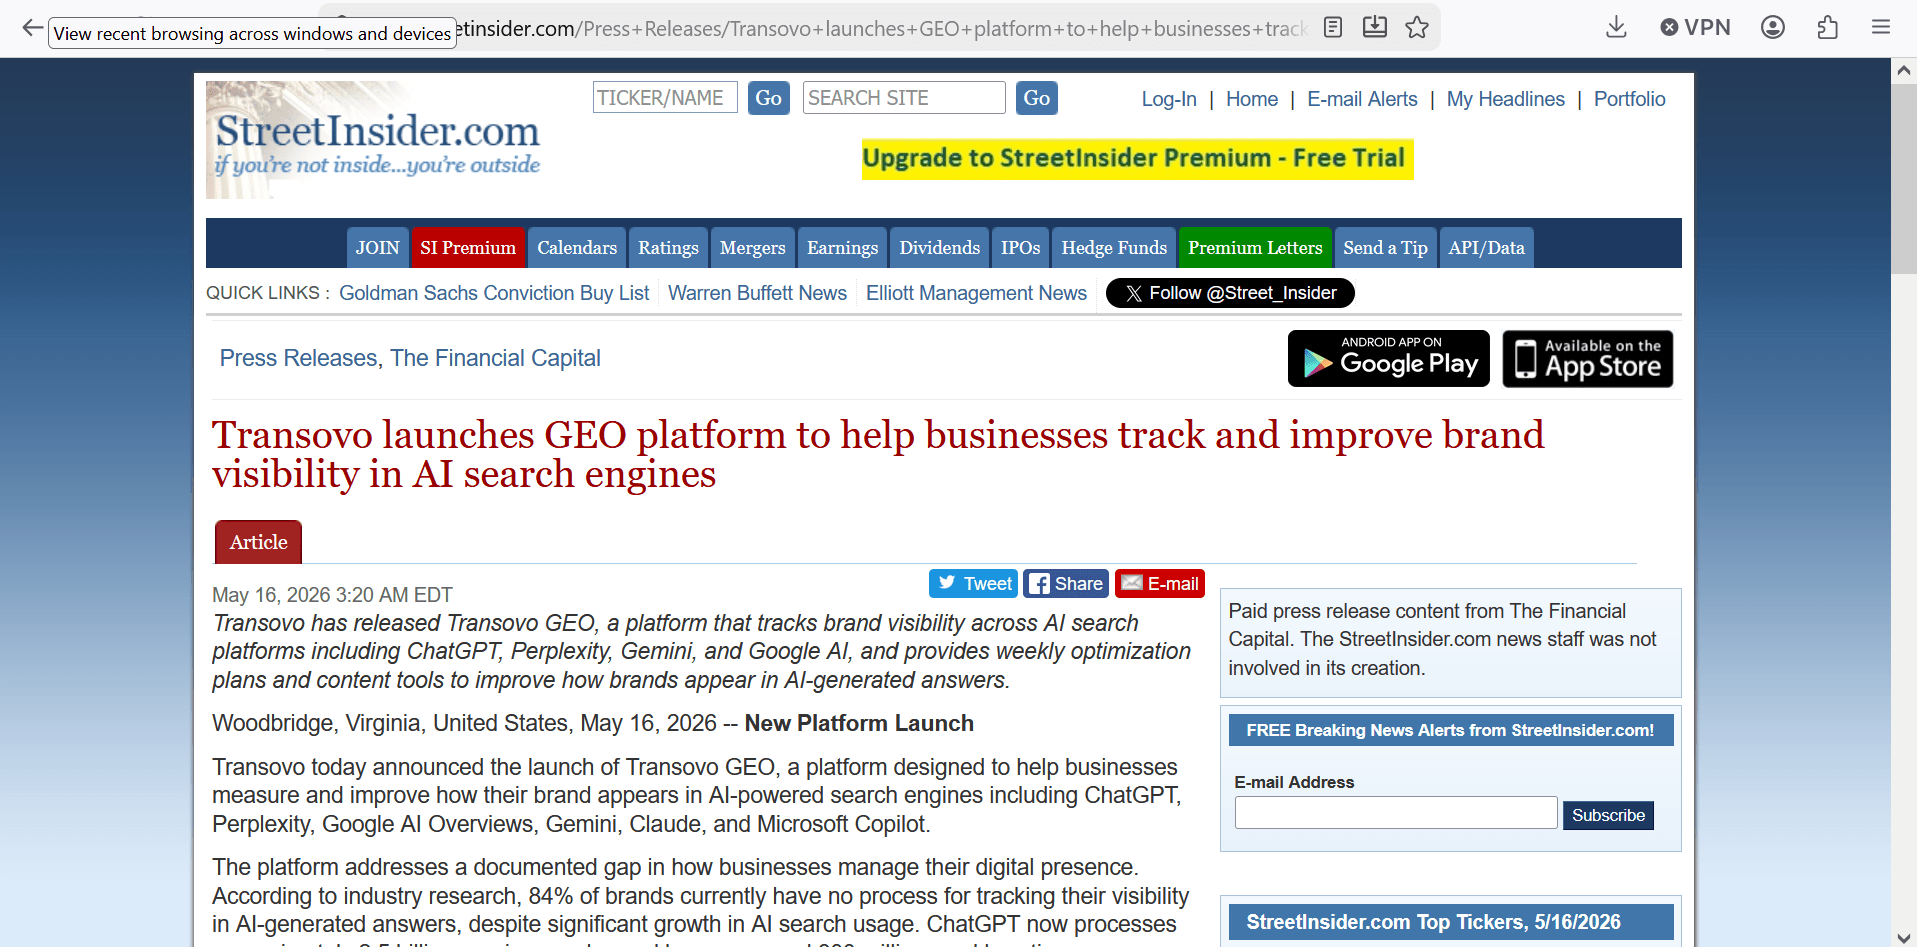Select the Article tab
The width and height of the screenshot is (1917, 947).
258,542
